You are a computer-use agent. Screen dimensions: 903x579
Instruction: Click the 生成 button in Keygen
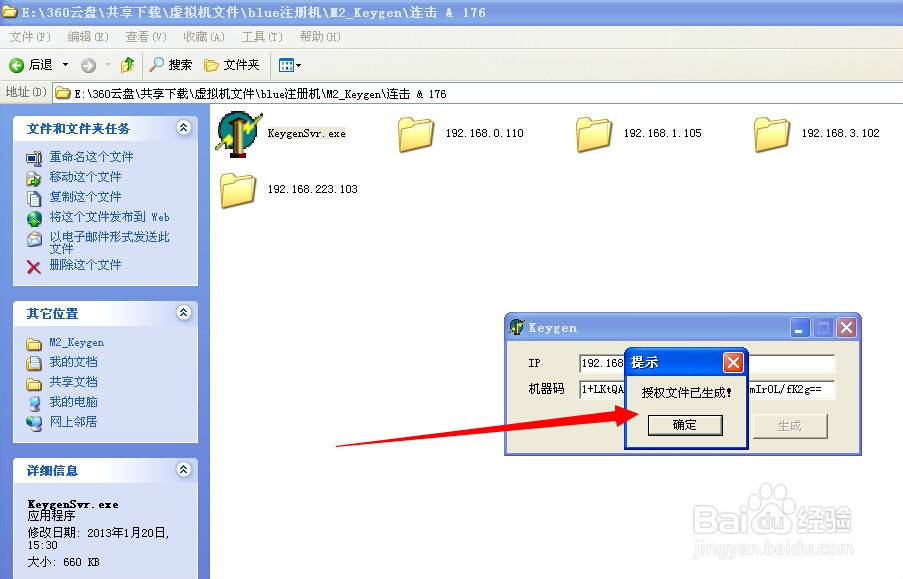(790, 426)
